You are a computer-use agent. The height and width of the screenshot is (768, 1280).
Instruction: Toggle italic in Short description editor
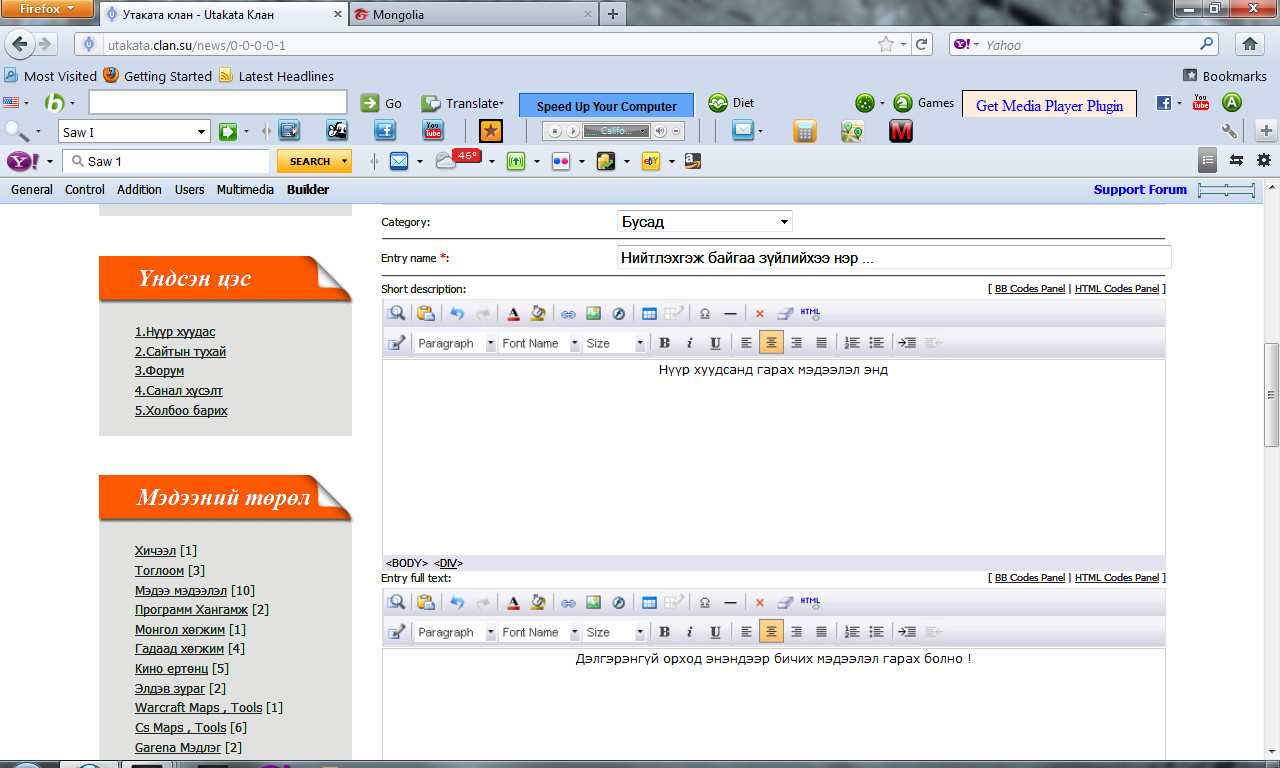click(689, 343)
